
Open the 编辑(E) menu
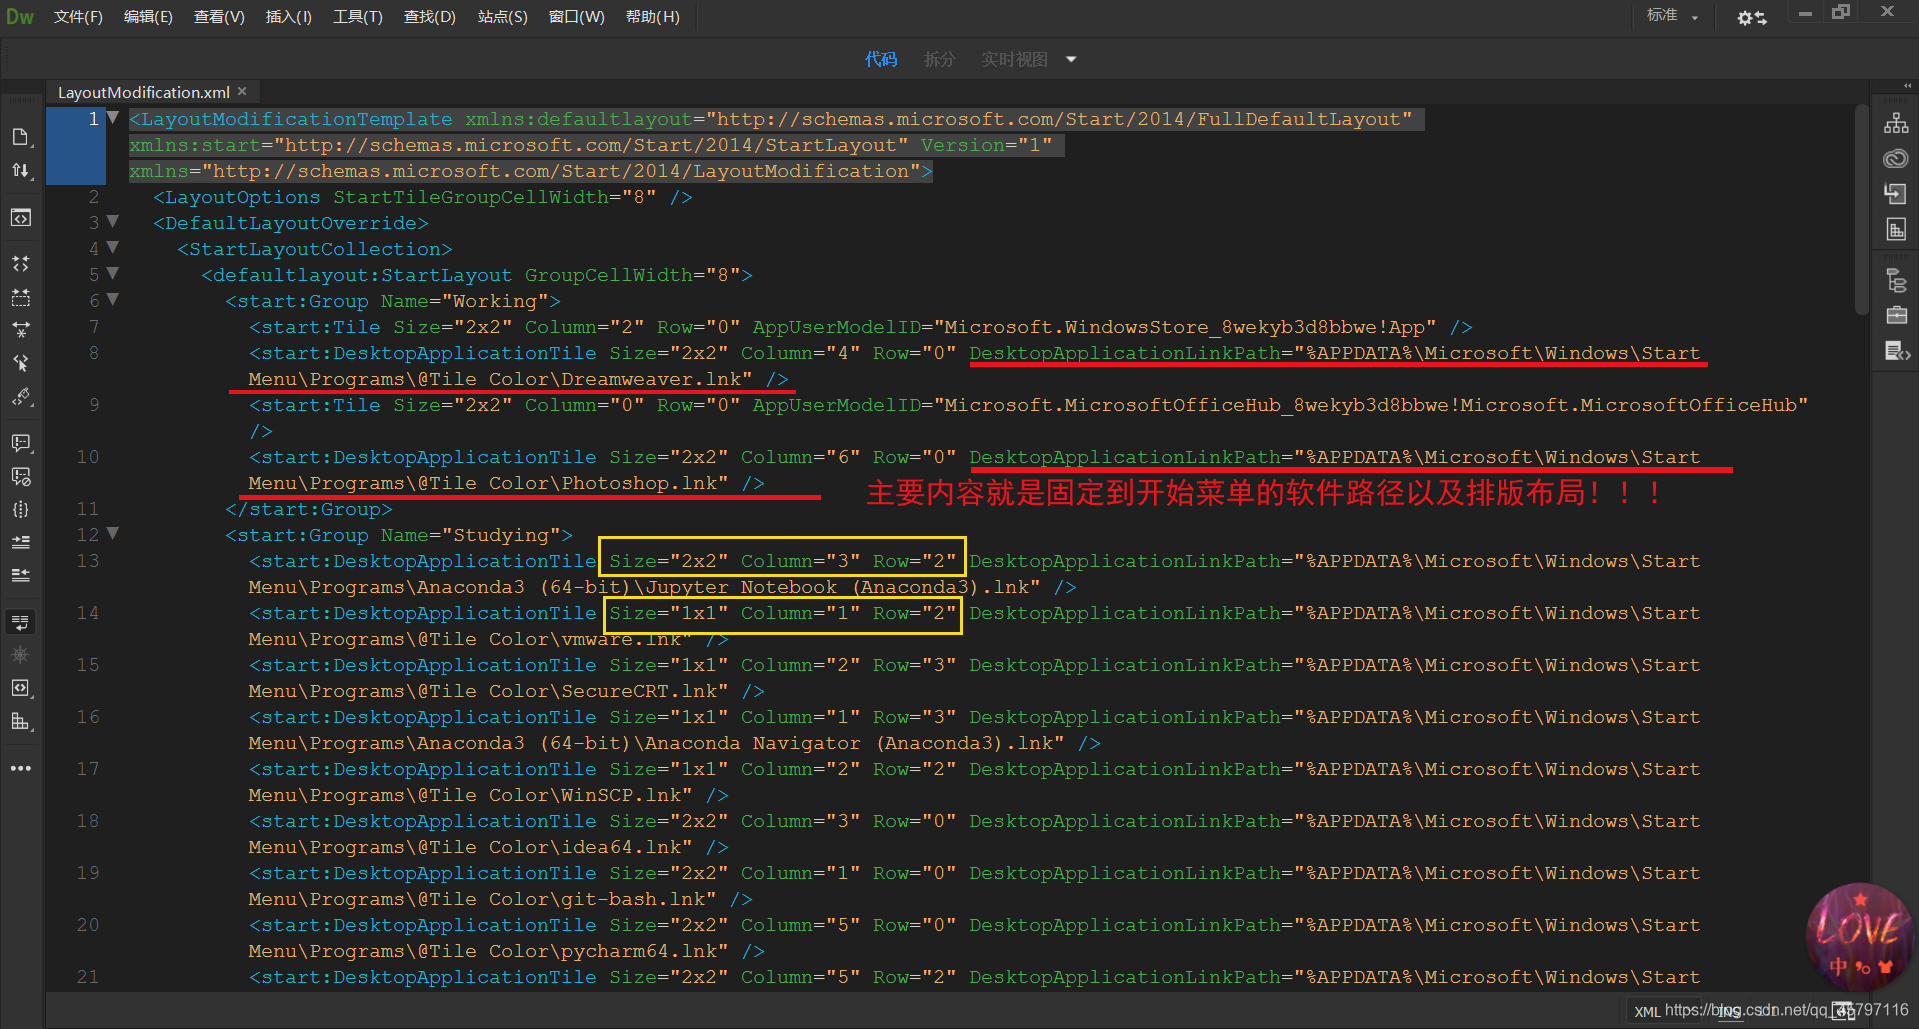(148, 17)
